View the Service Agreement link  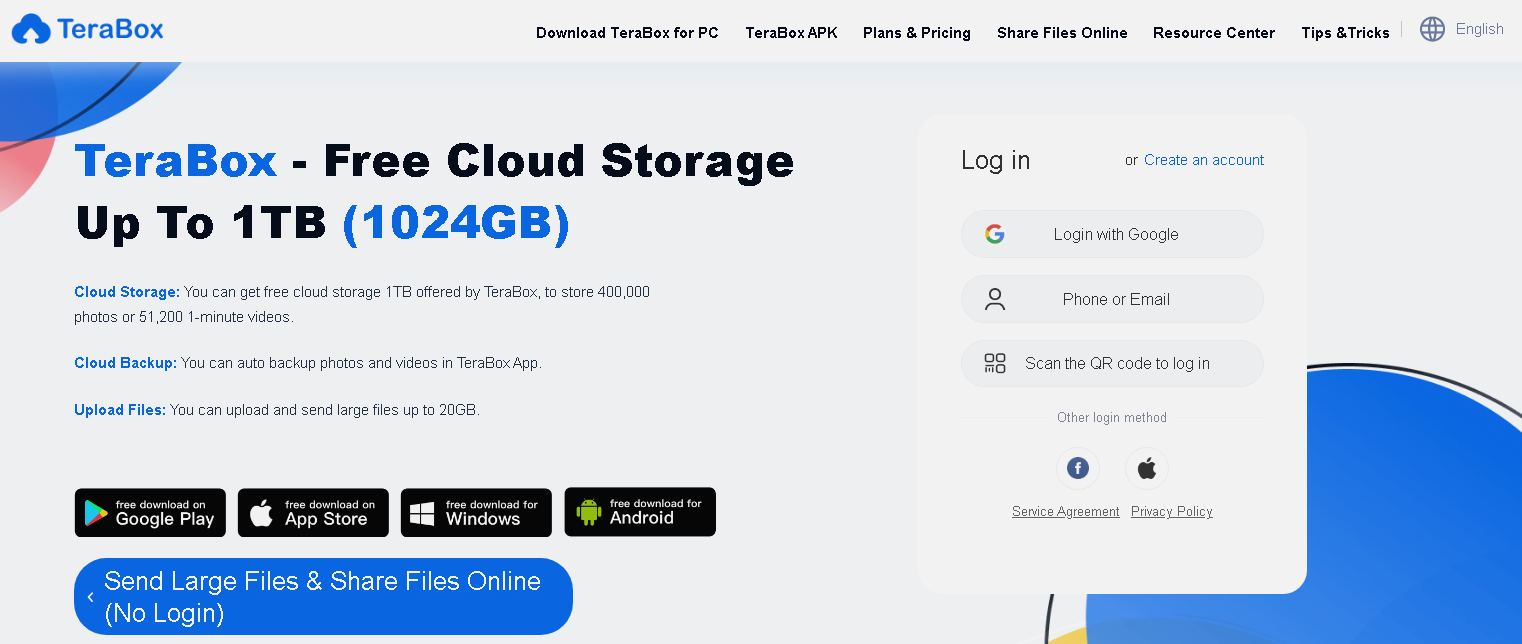(1066, 511)
